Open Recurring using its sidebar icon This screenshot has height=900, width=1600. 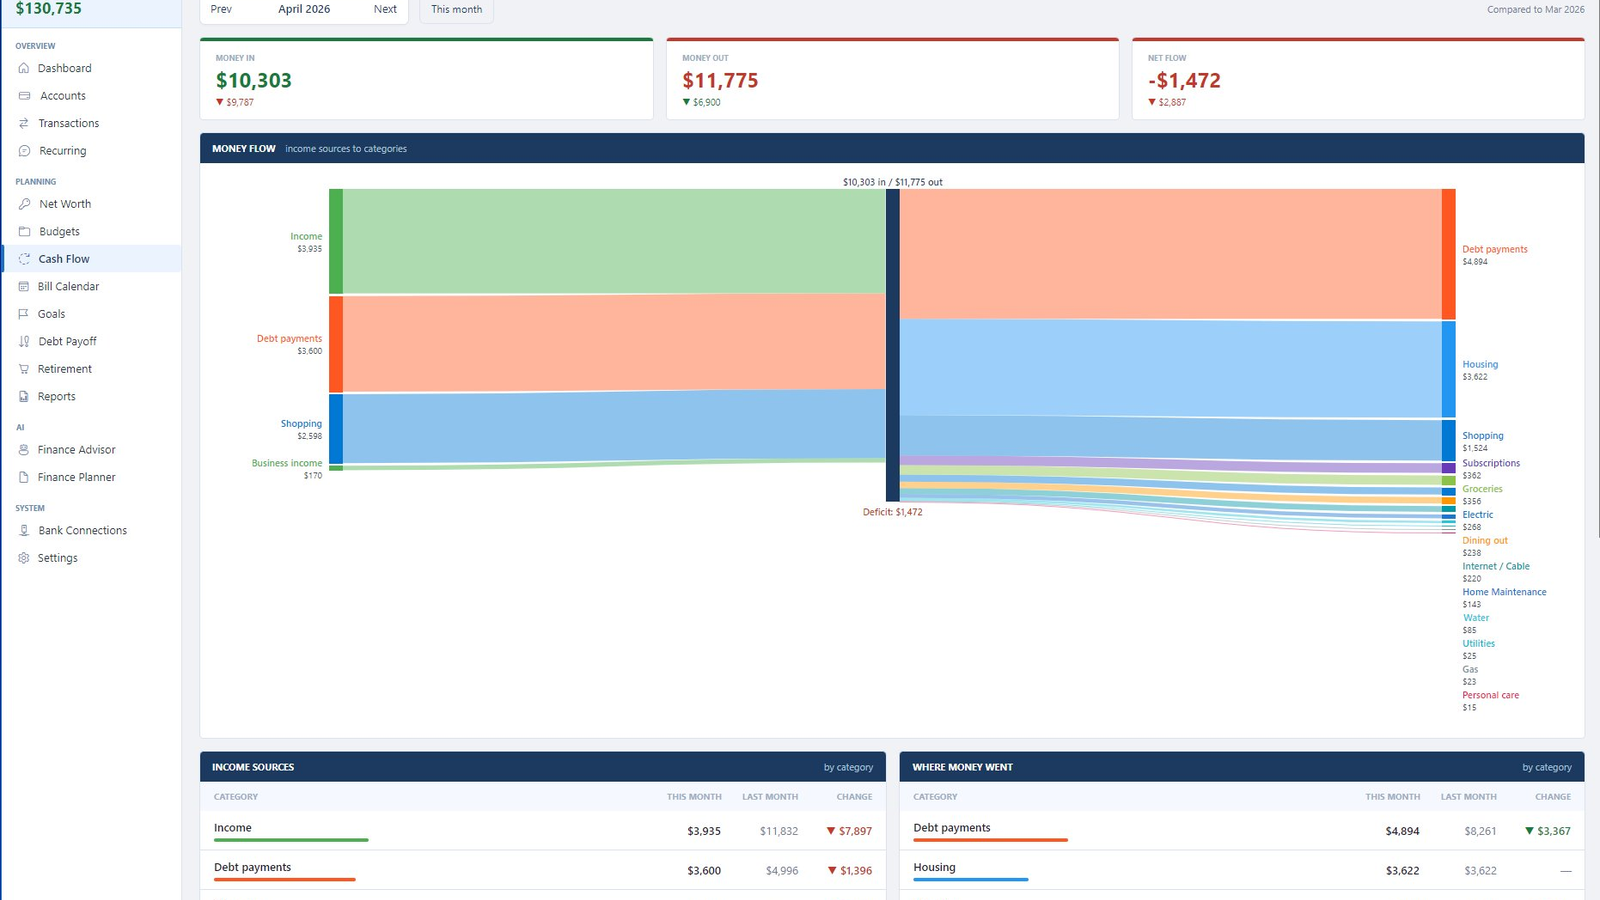pos(24,151)
